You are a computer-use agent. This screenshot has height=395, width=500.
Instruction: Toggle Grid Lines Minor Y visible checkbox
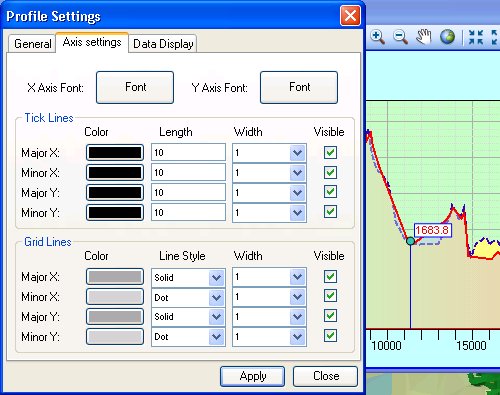pos(330,335)
